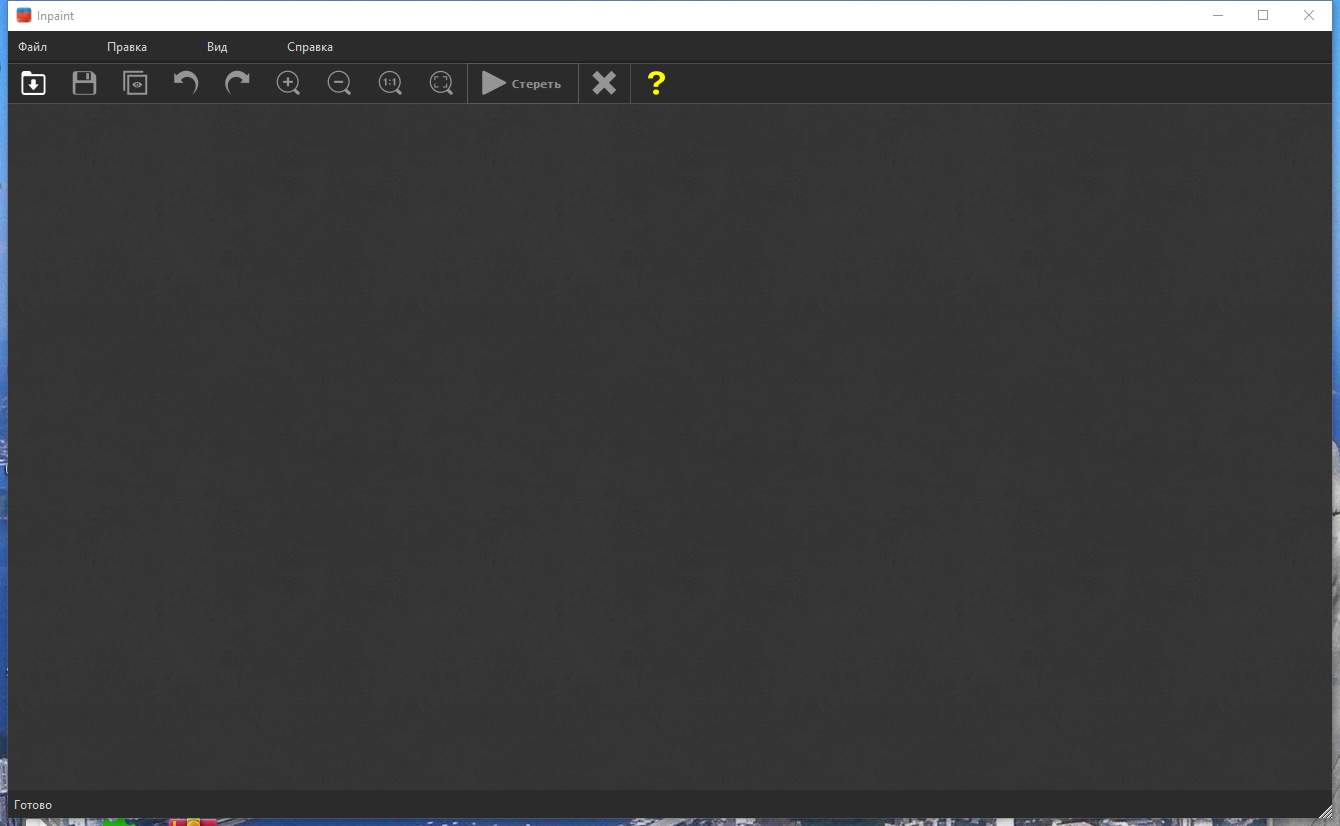Open an image file from toolbar
1340x826 pixels.
coord(34,83)
